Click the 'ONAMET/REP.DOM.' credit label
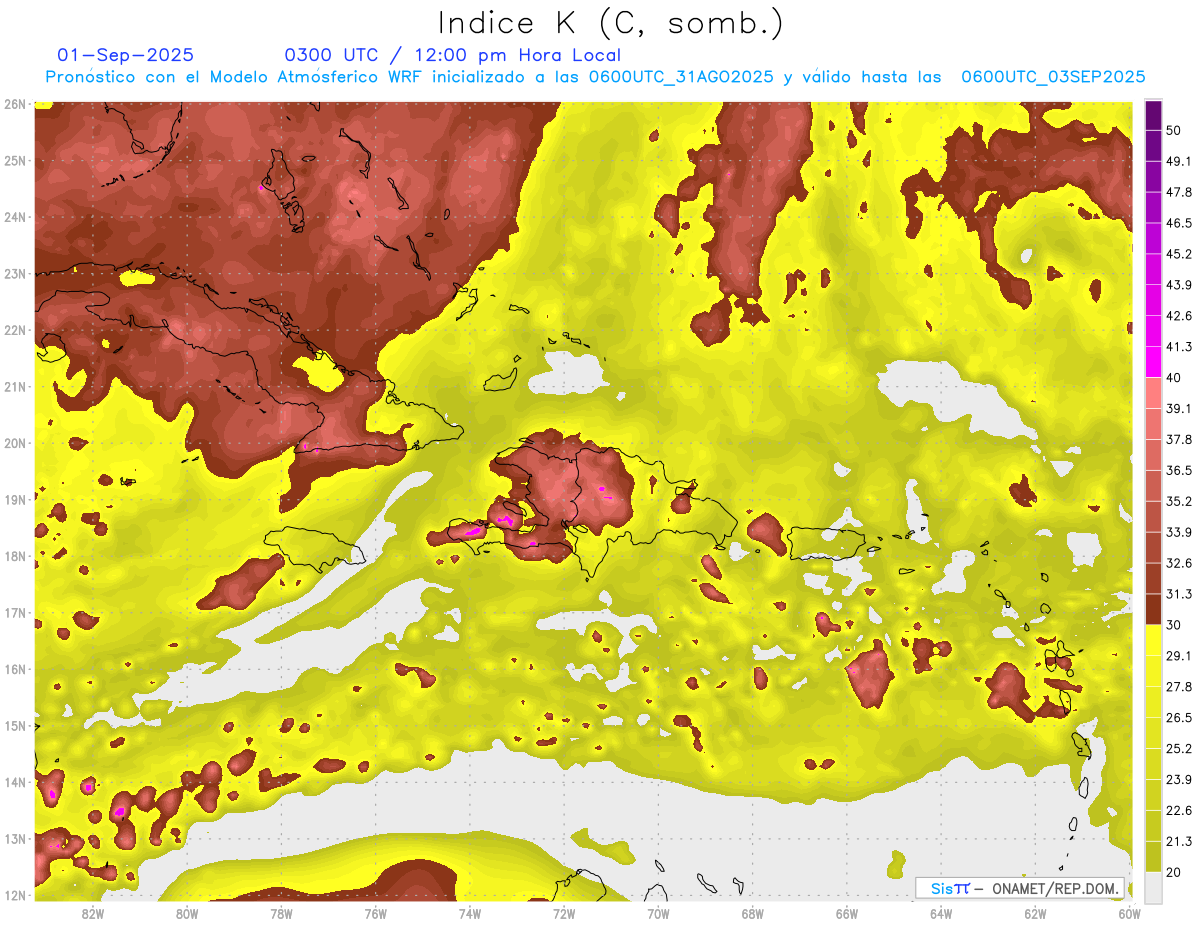The image size is (1200, 927). tap(1054, 888)
